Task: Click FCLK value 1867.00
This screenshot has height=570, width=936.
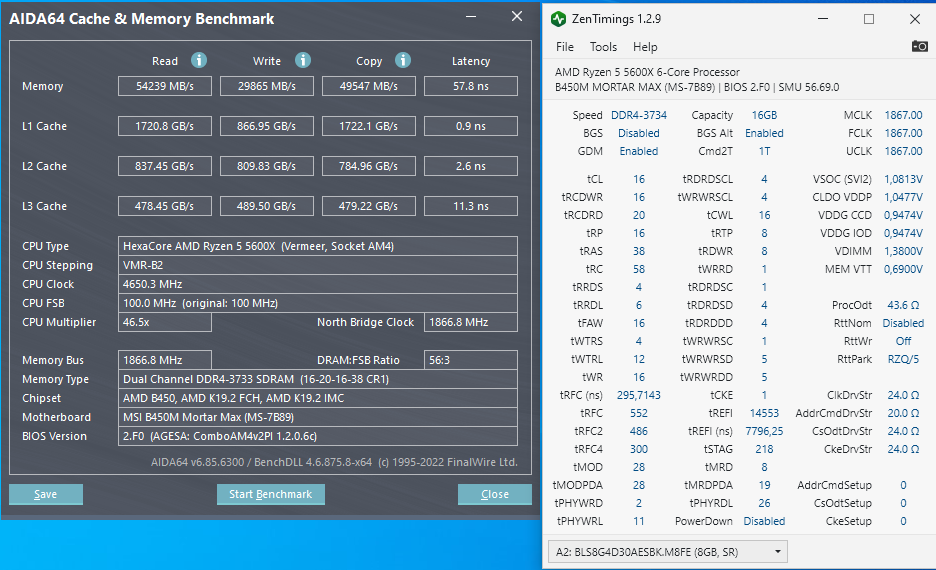Action: coord(903,133)
